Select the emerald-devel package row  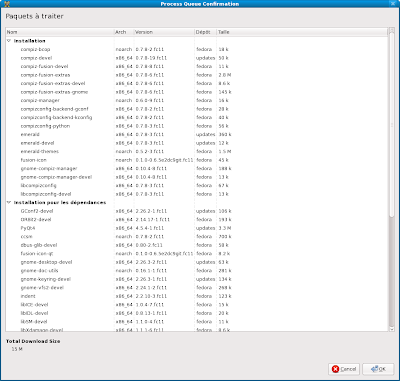coord(197,143)
